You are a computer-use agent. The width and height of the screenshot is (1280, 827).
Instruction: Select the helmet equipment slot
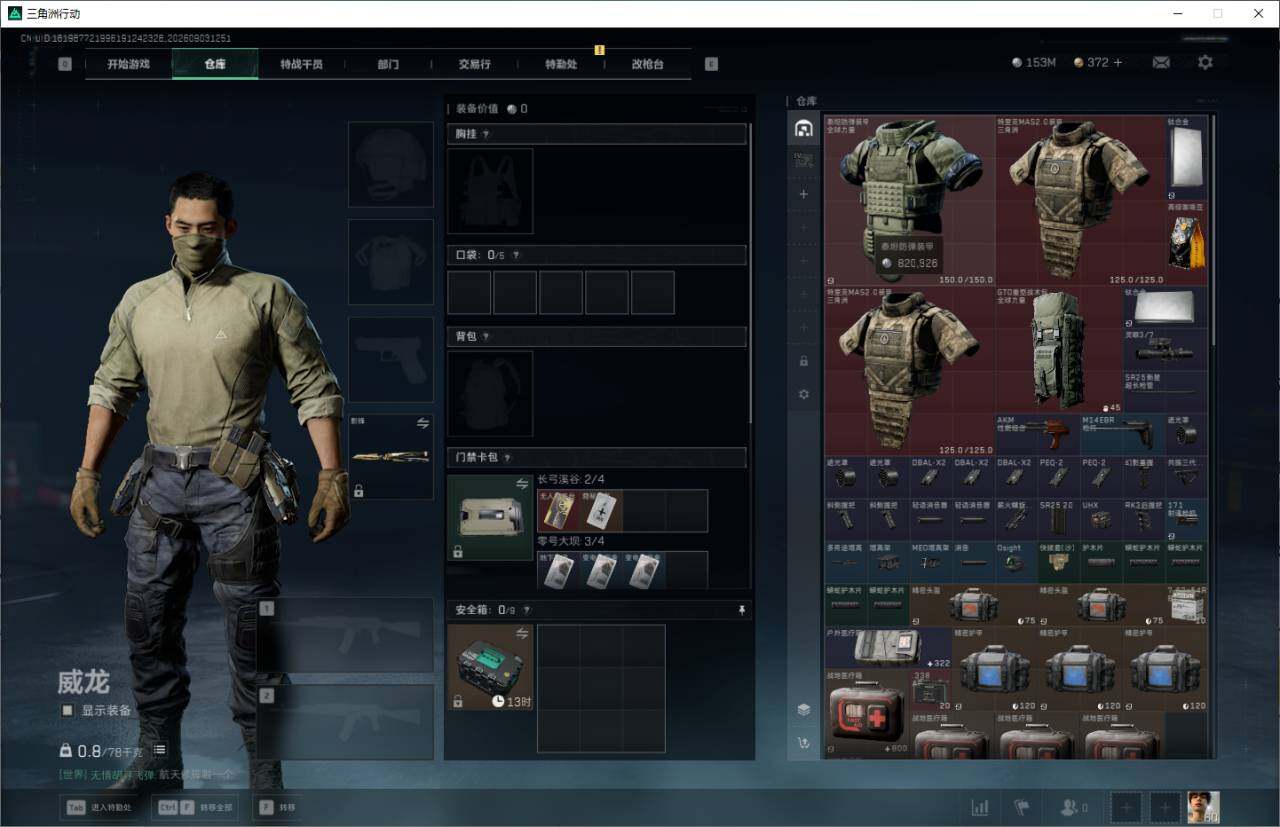391,165
